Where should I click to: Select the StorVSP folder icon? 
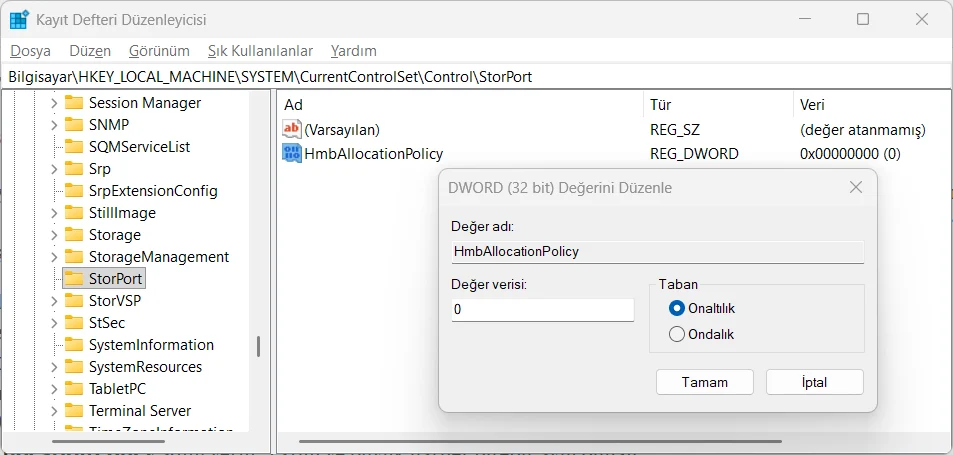coord(74,301)
